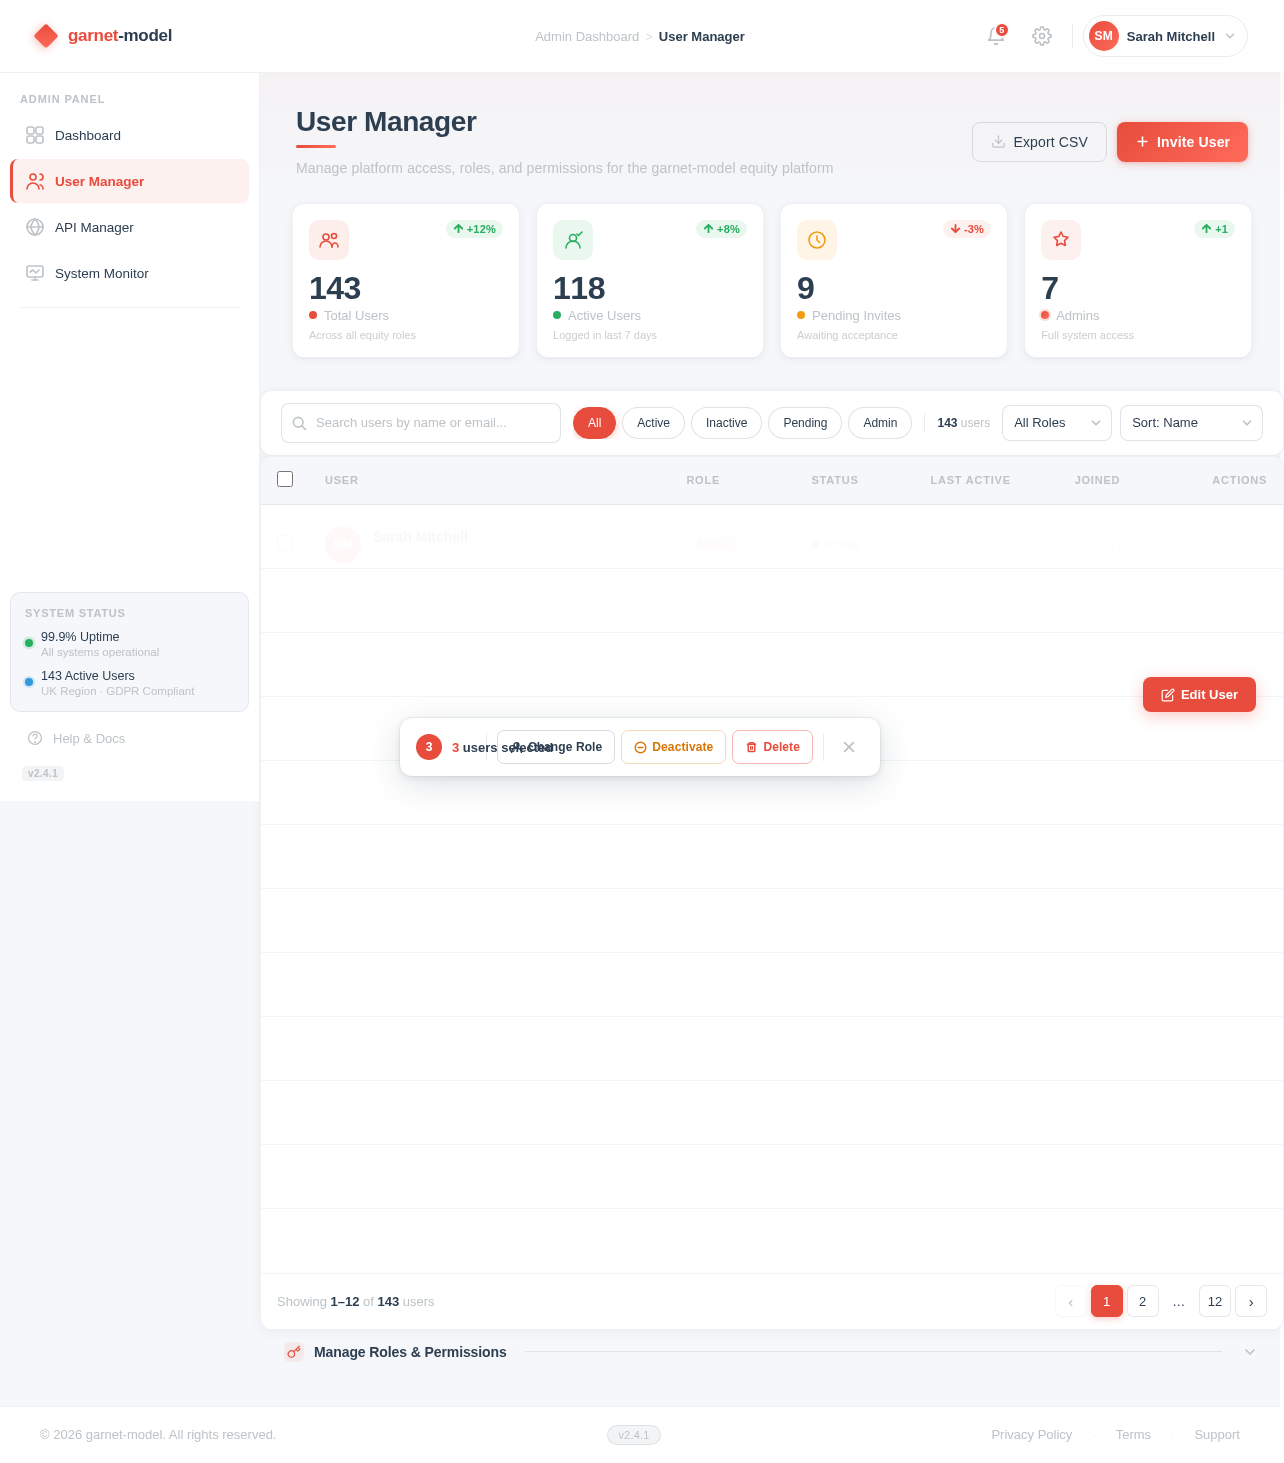Open the notifications bell with 5 alerts

click(x=995, y=36)
